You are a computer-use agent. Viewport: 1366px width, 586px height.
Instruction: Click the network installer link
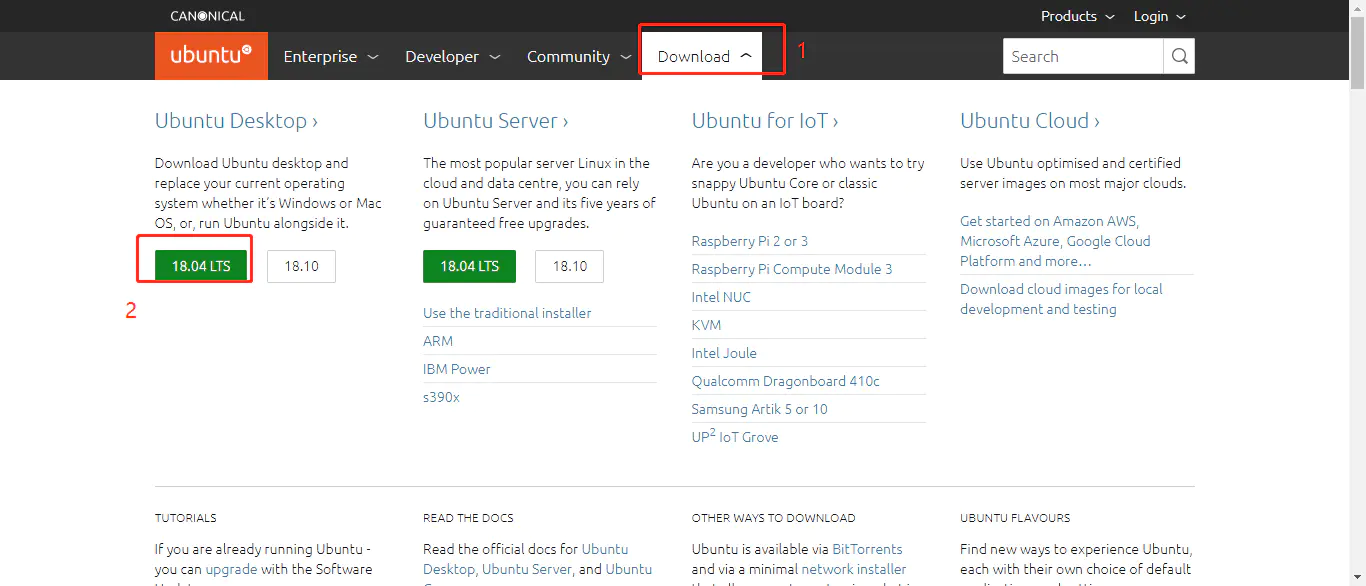(854, 569)
